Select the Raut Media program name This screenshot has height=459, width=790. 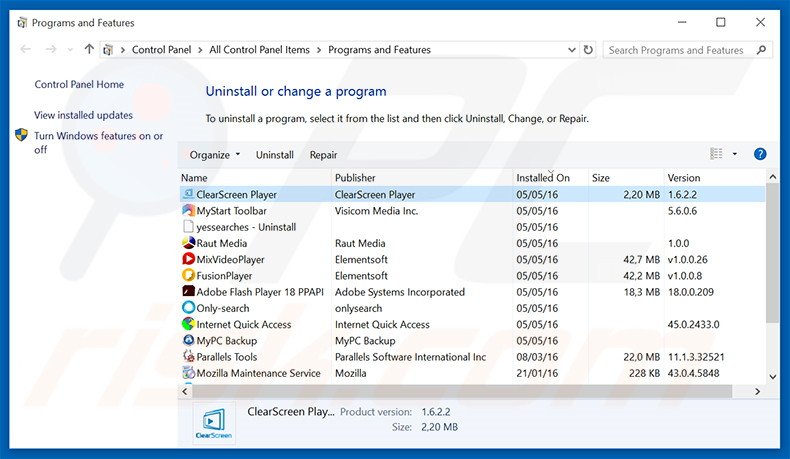(x=222, y=243)
